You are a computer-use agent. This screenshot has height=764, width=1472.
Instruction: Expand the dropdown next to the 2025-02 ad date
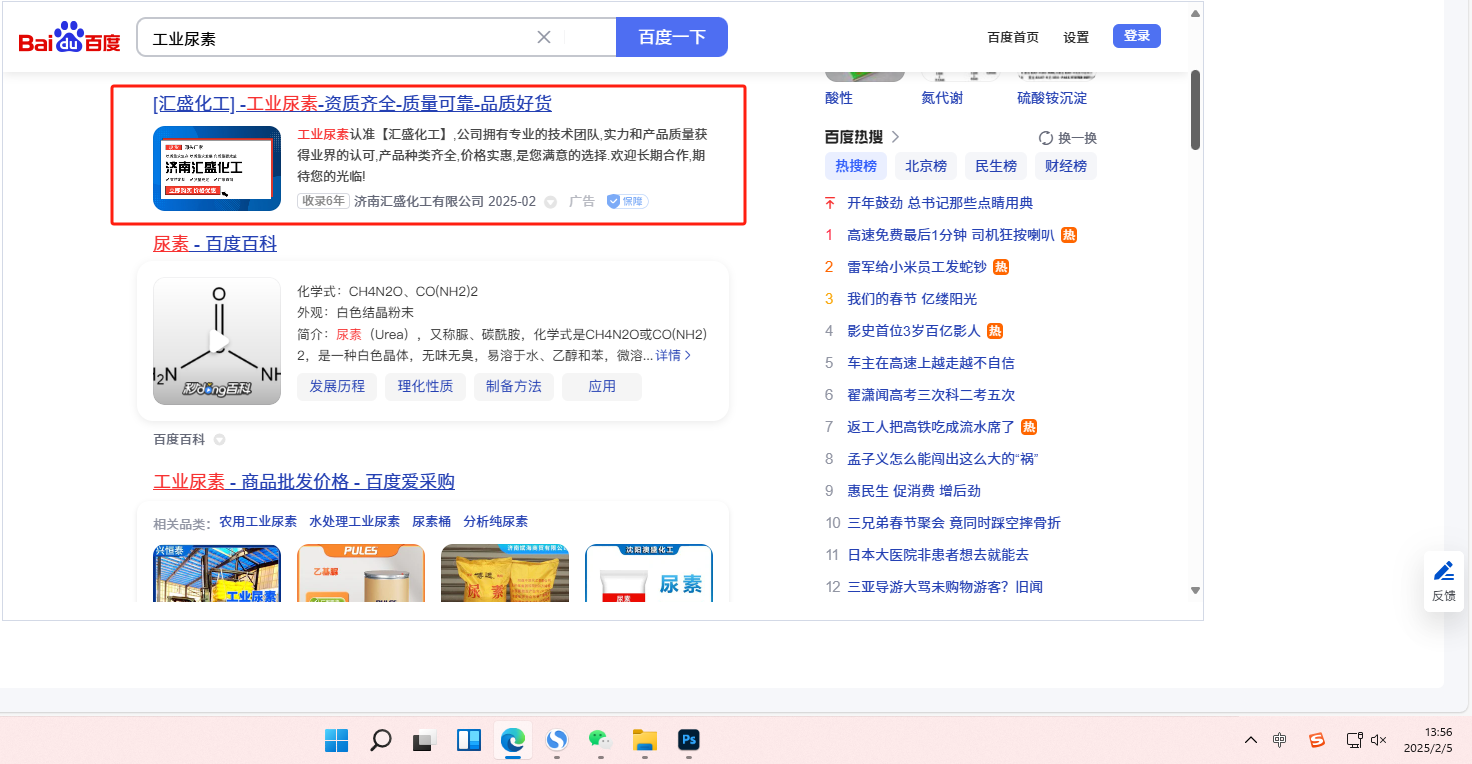tap(550, 202)
